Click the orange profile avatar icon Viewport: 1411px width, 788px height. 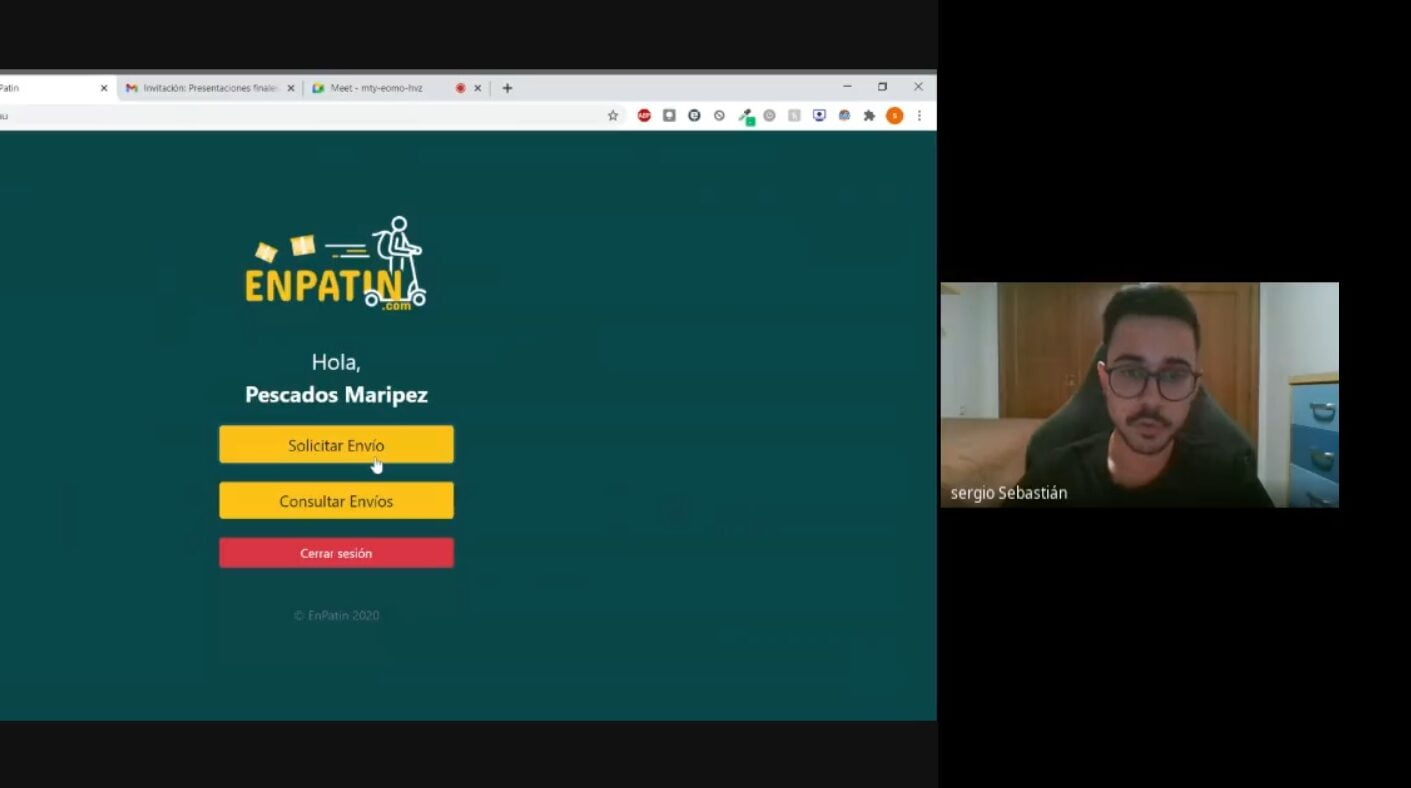click(894, 116)
